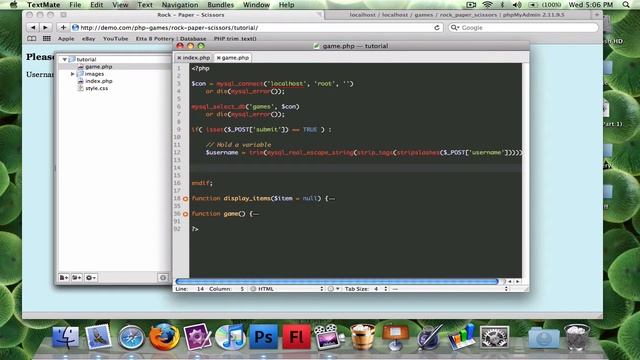Expand the folded game() function at line 36
The image size is (640, 360).
(x=185, y=214)
